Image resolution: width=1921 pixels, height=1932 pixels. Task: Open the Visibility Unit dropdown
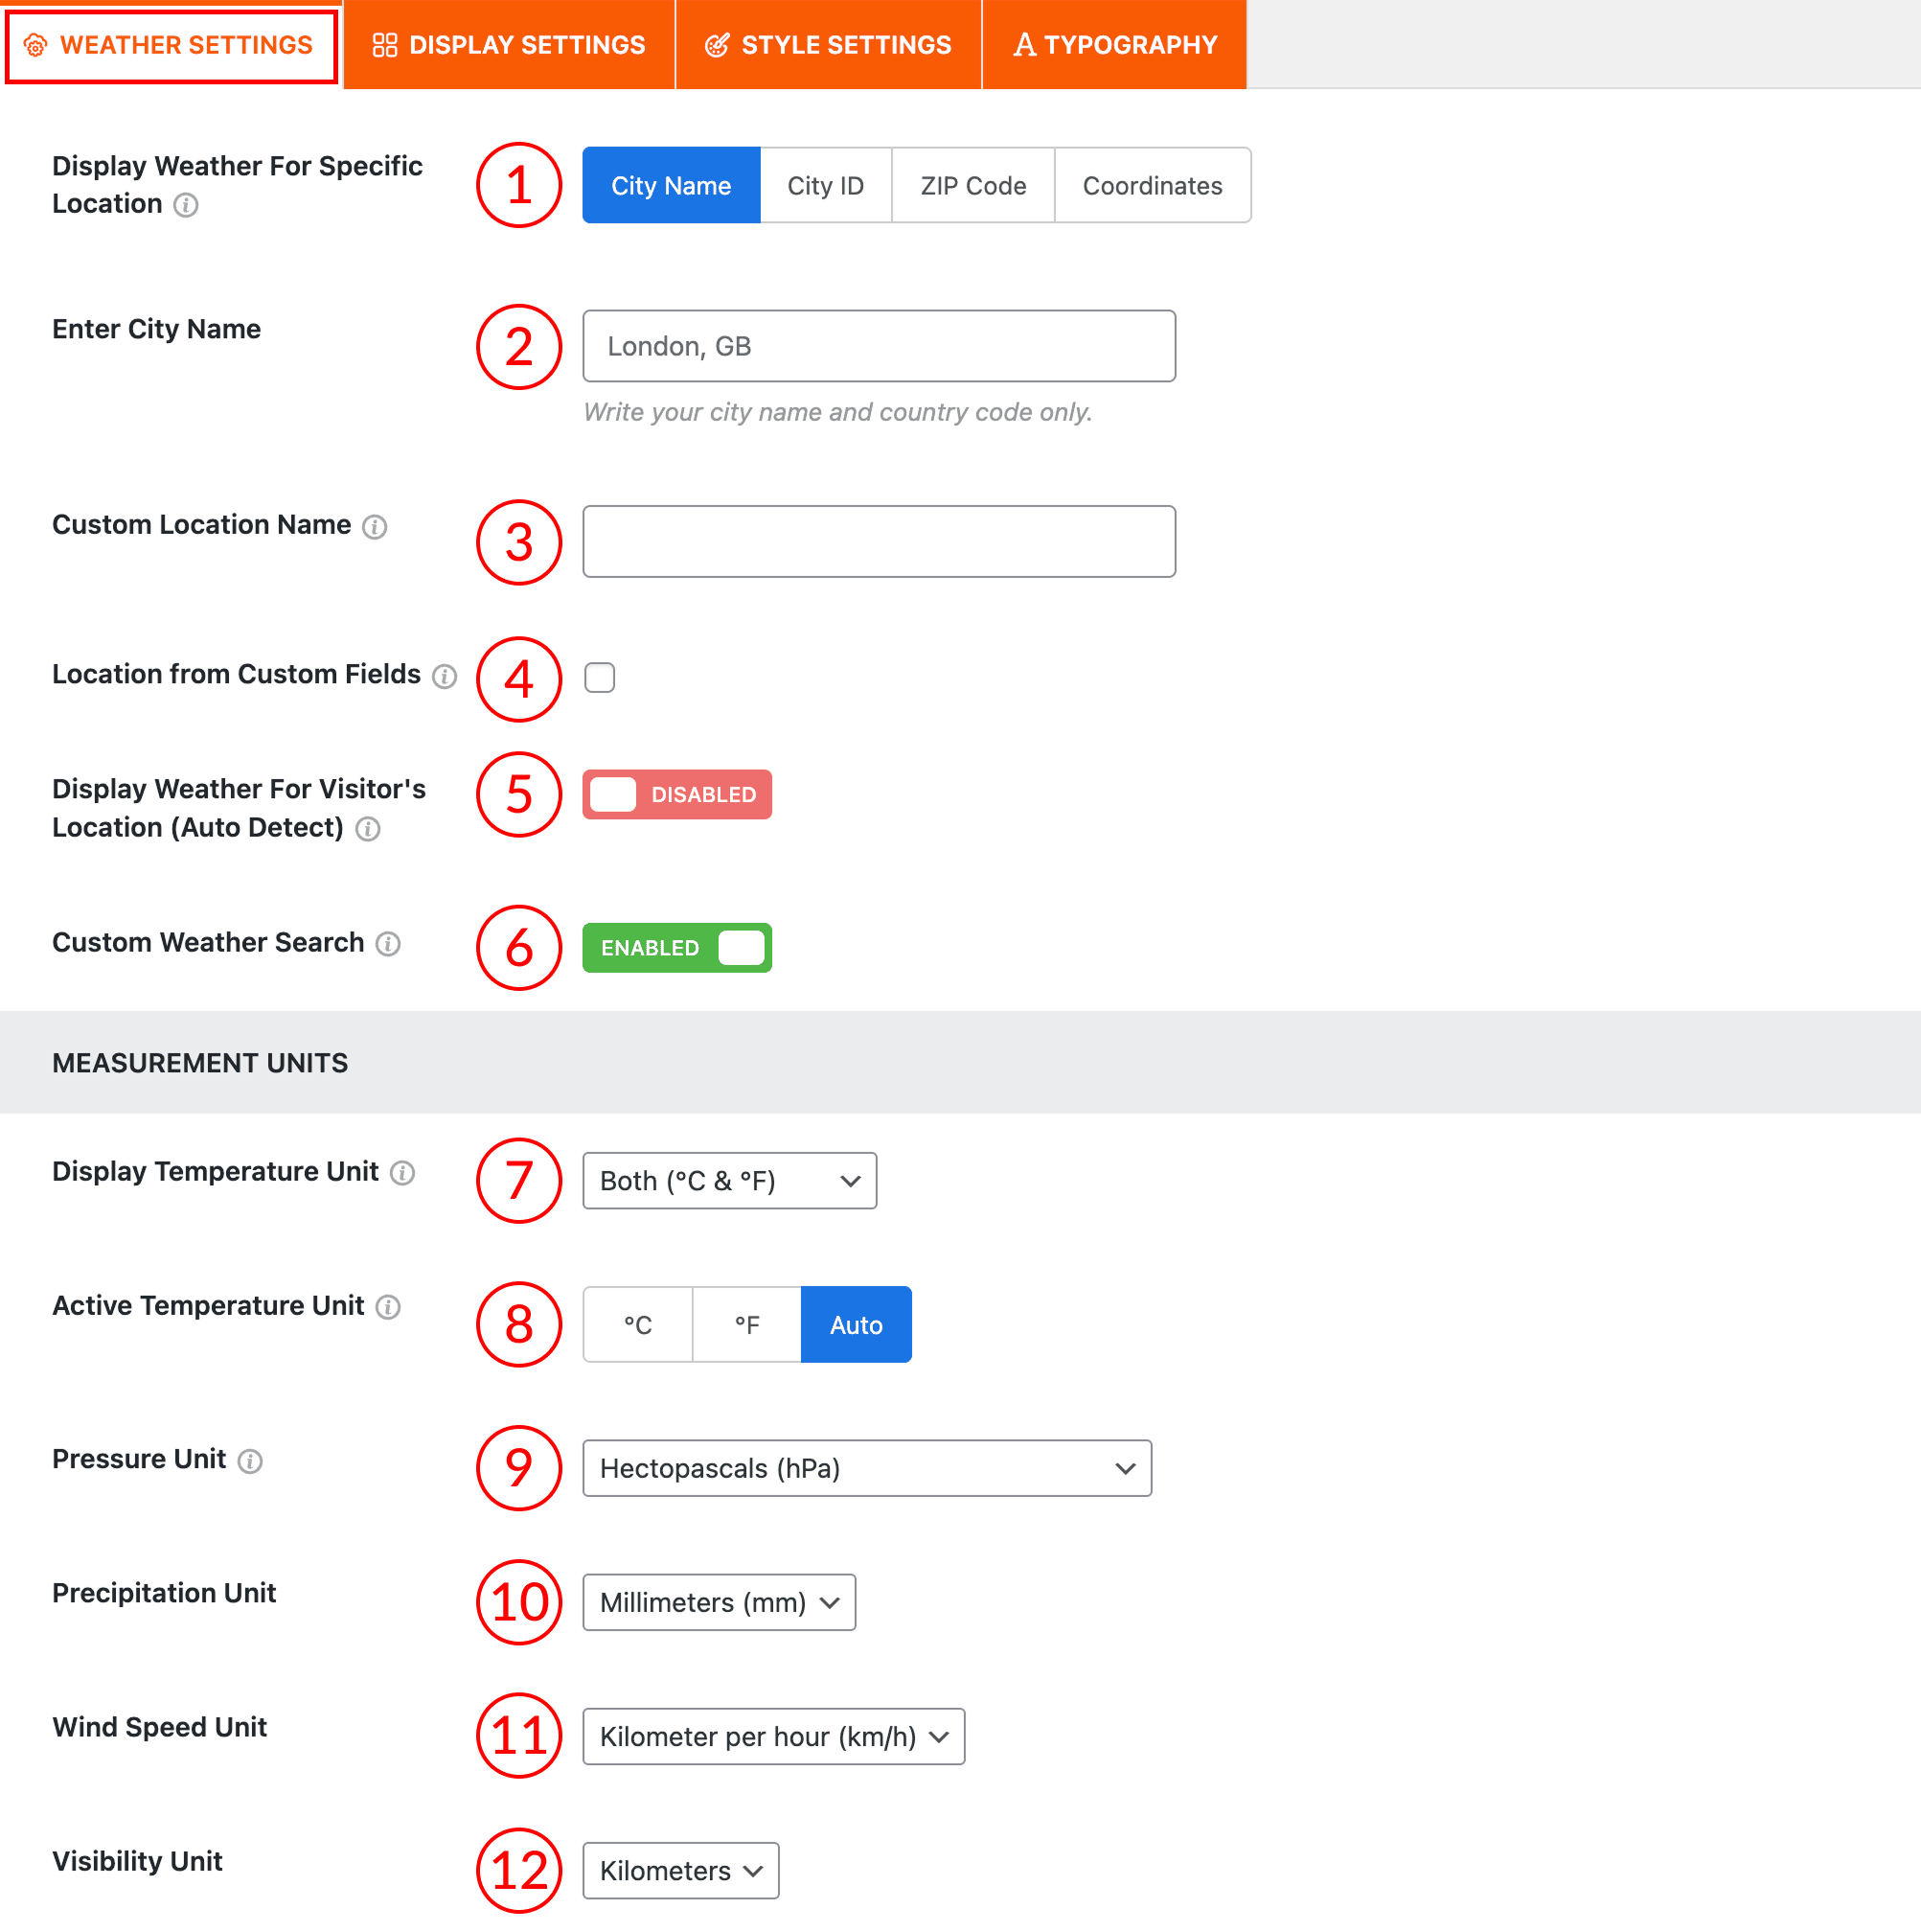coord(680,1870)
